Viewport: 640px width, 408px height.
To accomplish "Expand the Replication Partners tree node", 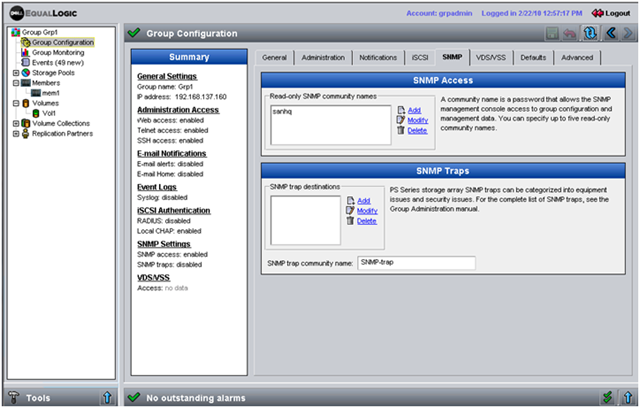I will [x=16, y=133].
